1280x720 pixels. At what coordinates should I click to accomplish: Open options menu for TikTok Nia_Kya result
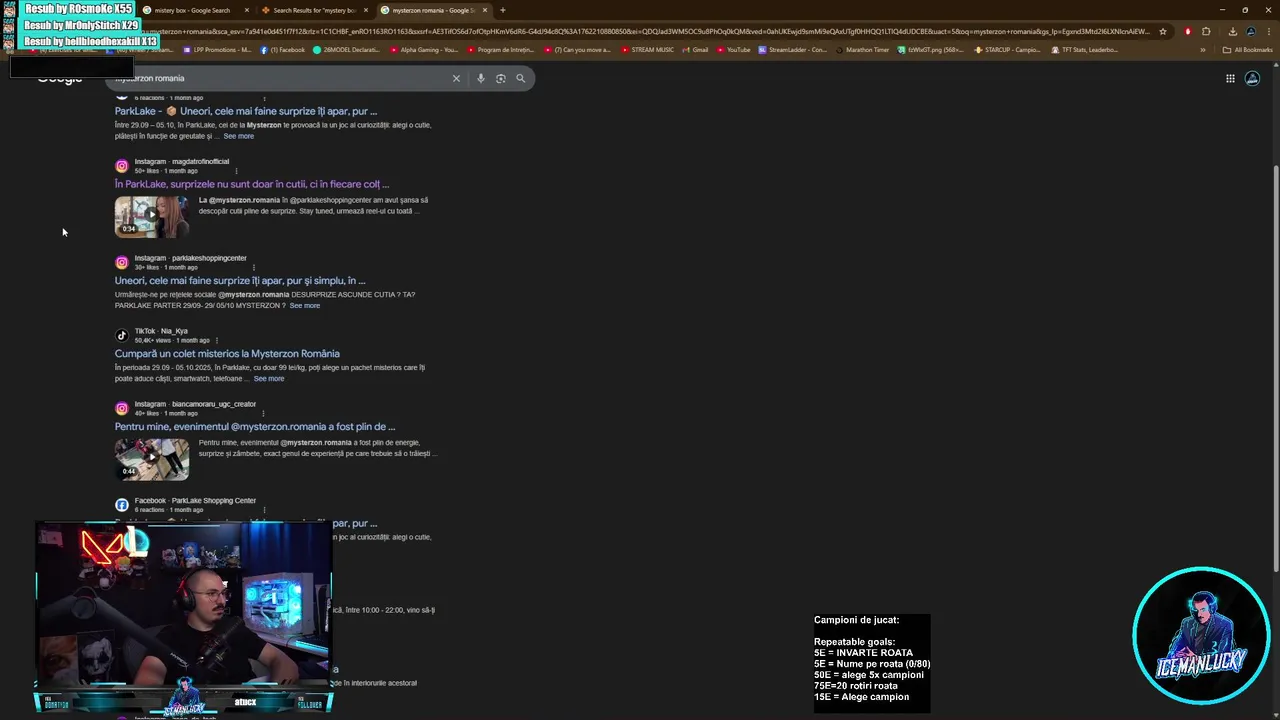216,340
